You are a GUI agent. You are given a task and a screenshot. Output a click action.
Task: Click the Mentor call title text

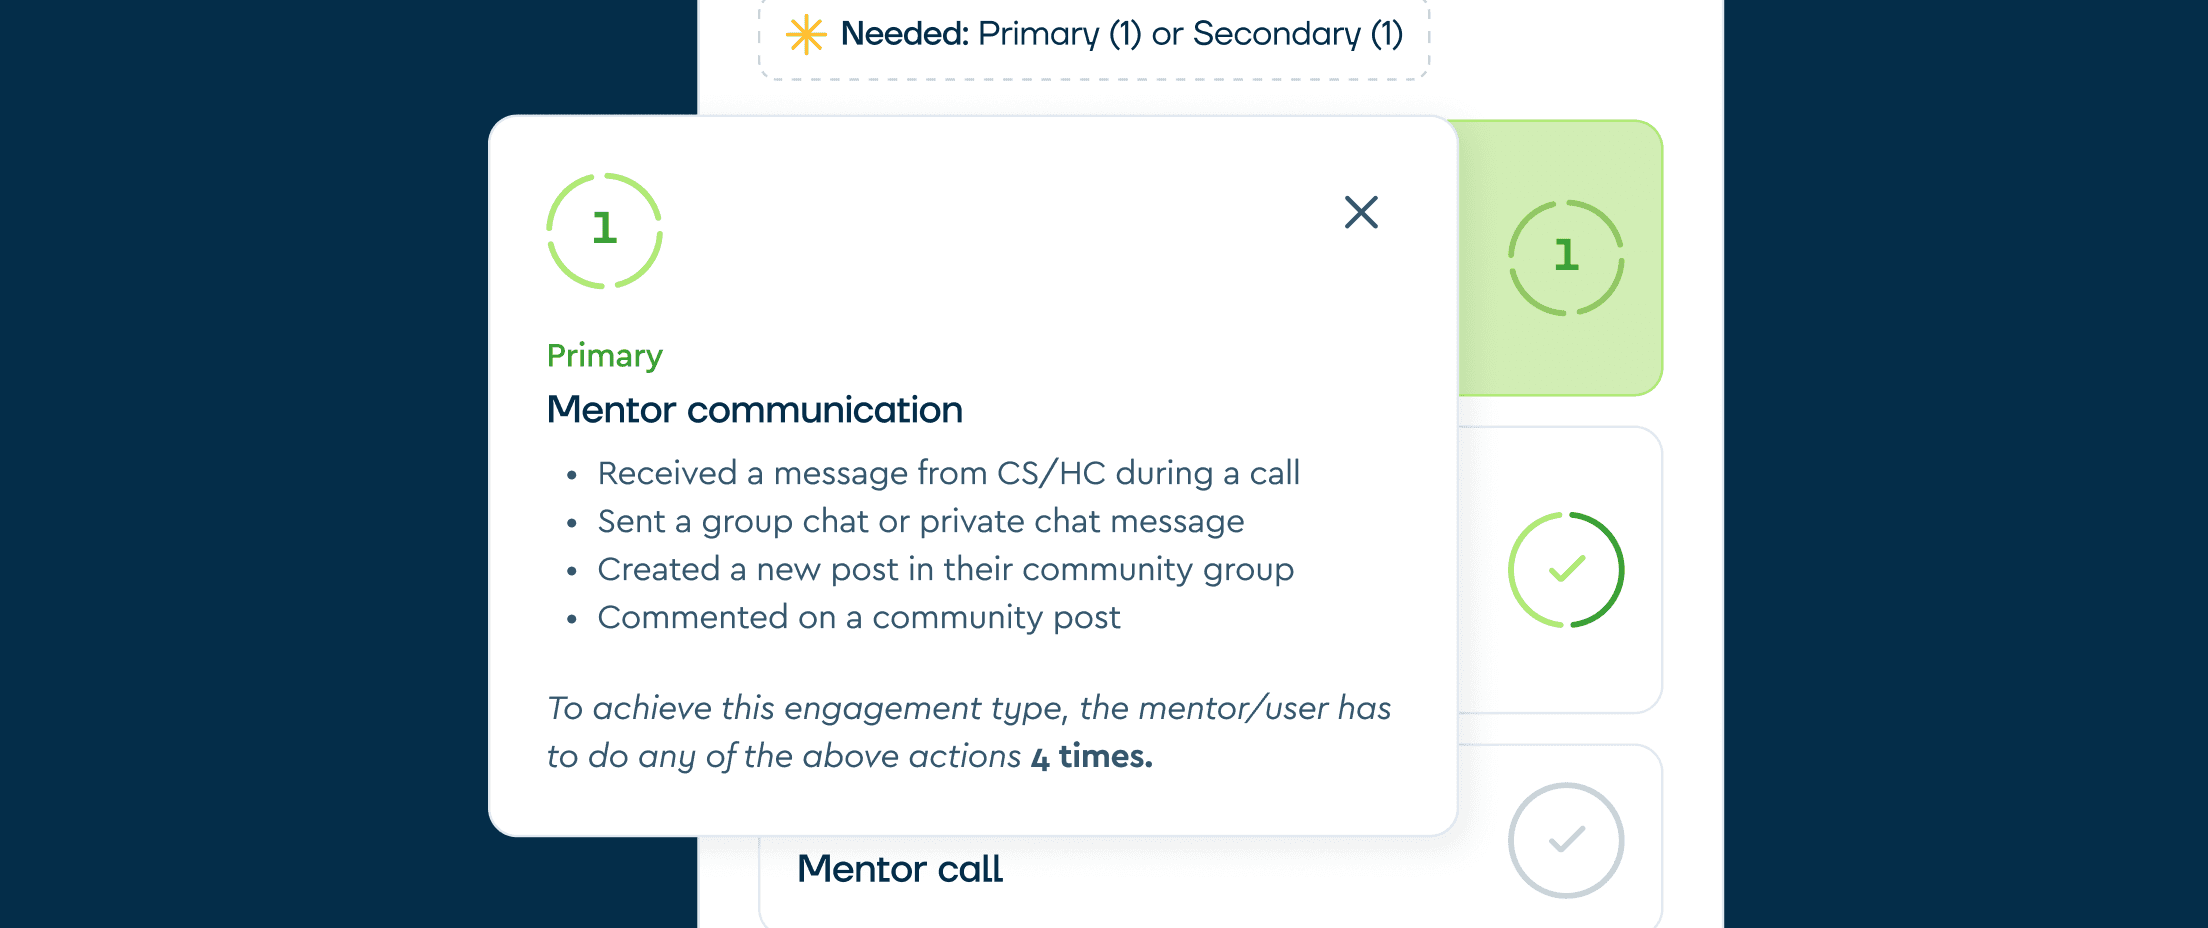coord(899,869)
